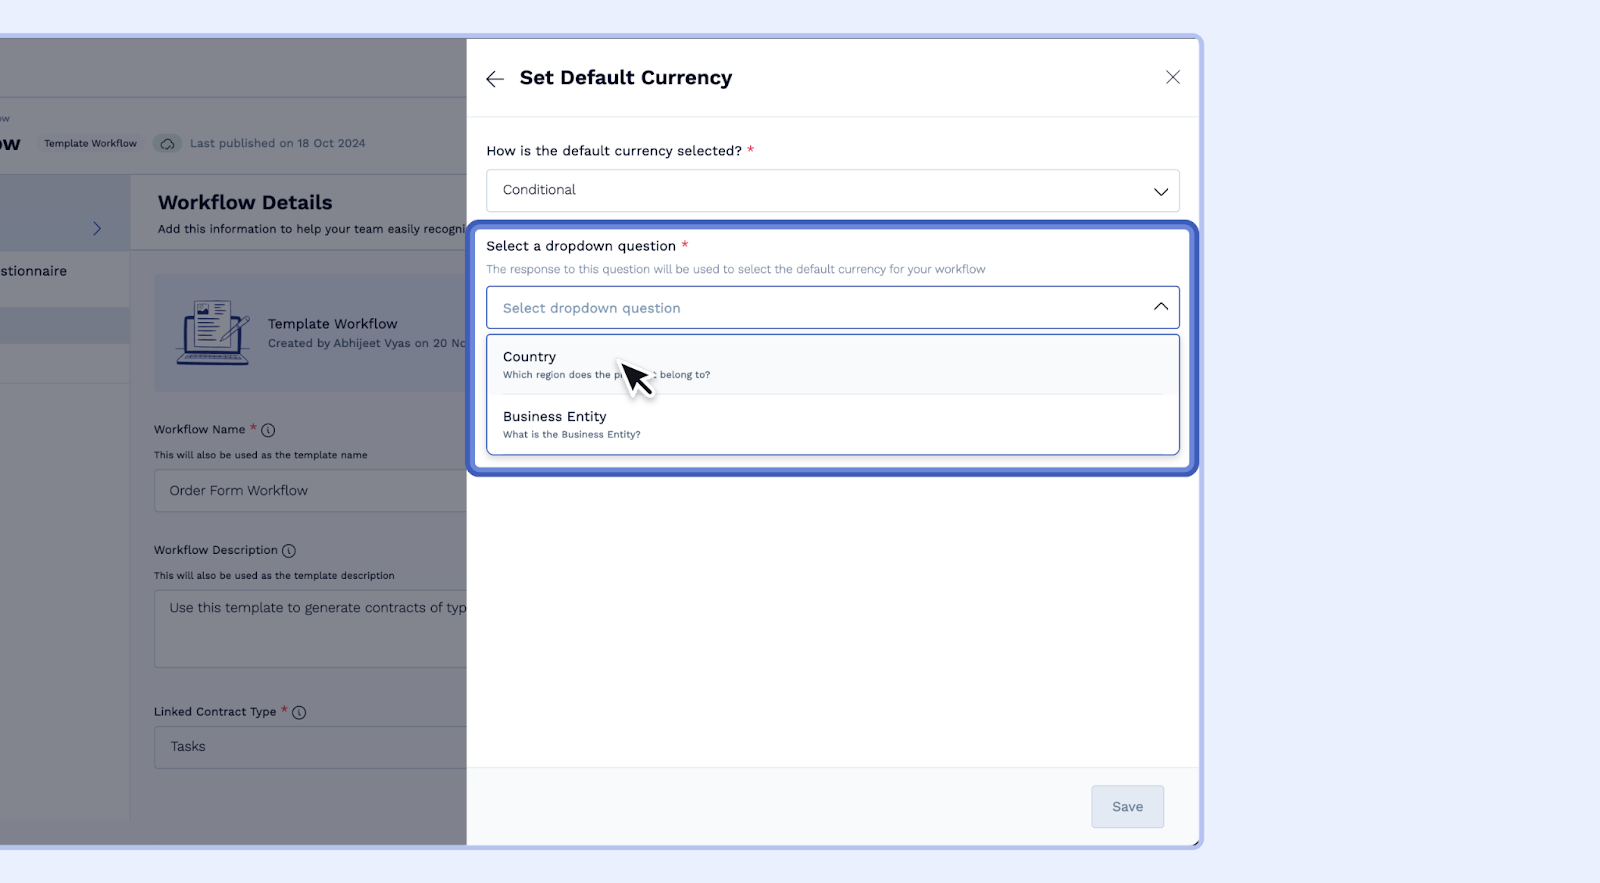
Task: Open the Conditional currency selection dropdown
Action: pyautogui.click(x=832, y=191)
